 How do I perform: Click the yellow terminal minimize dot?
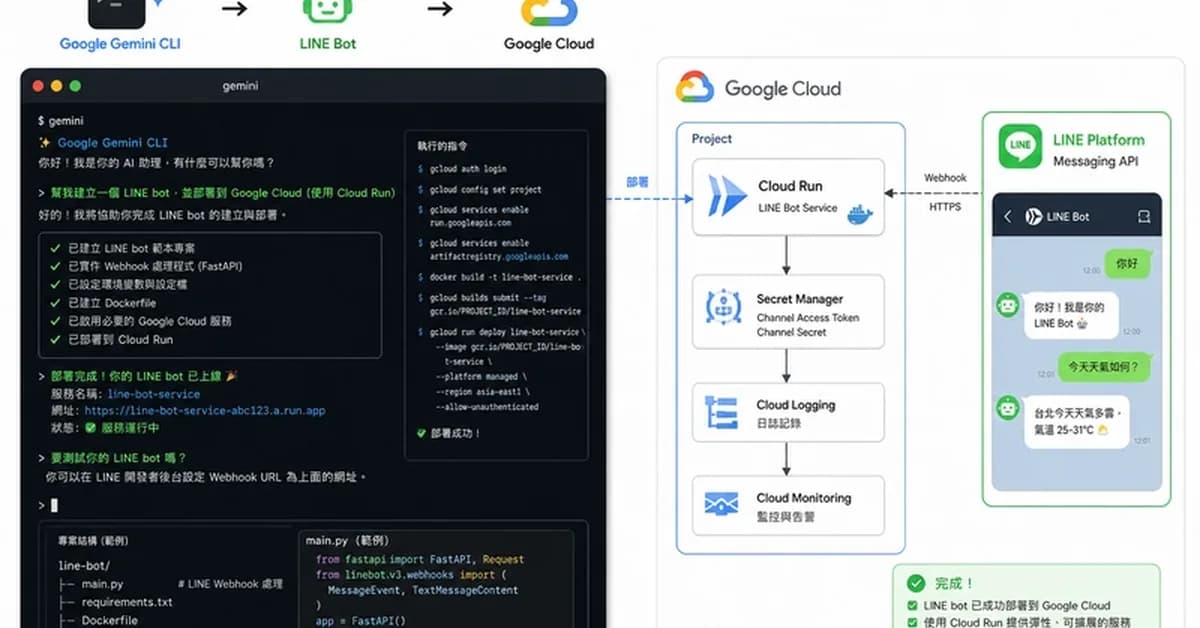click(57, 86)
